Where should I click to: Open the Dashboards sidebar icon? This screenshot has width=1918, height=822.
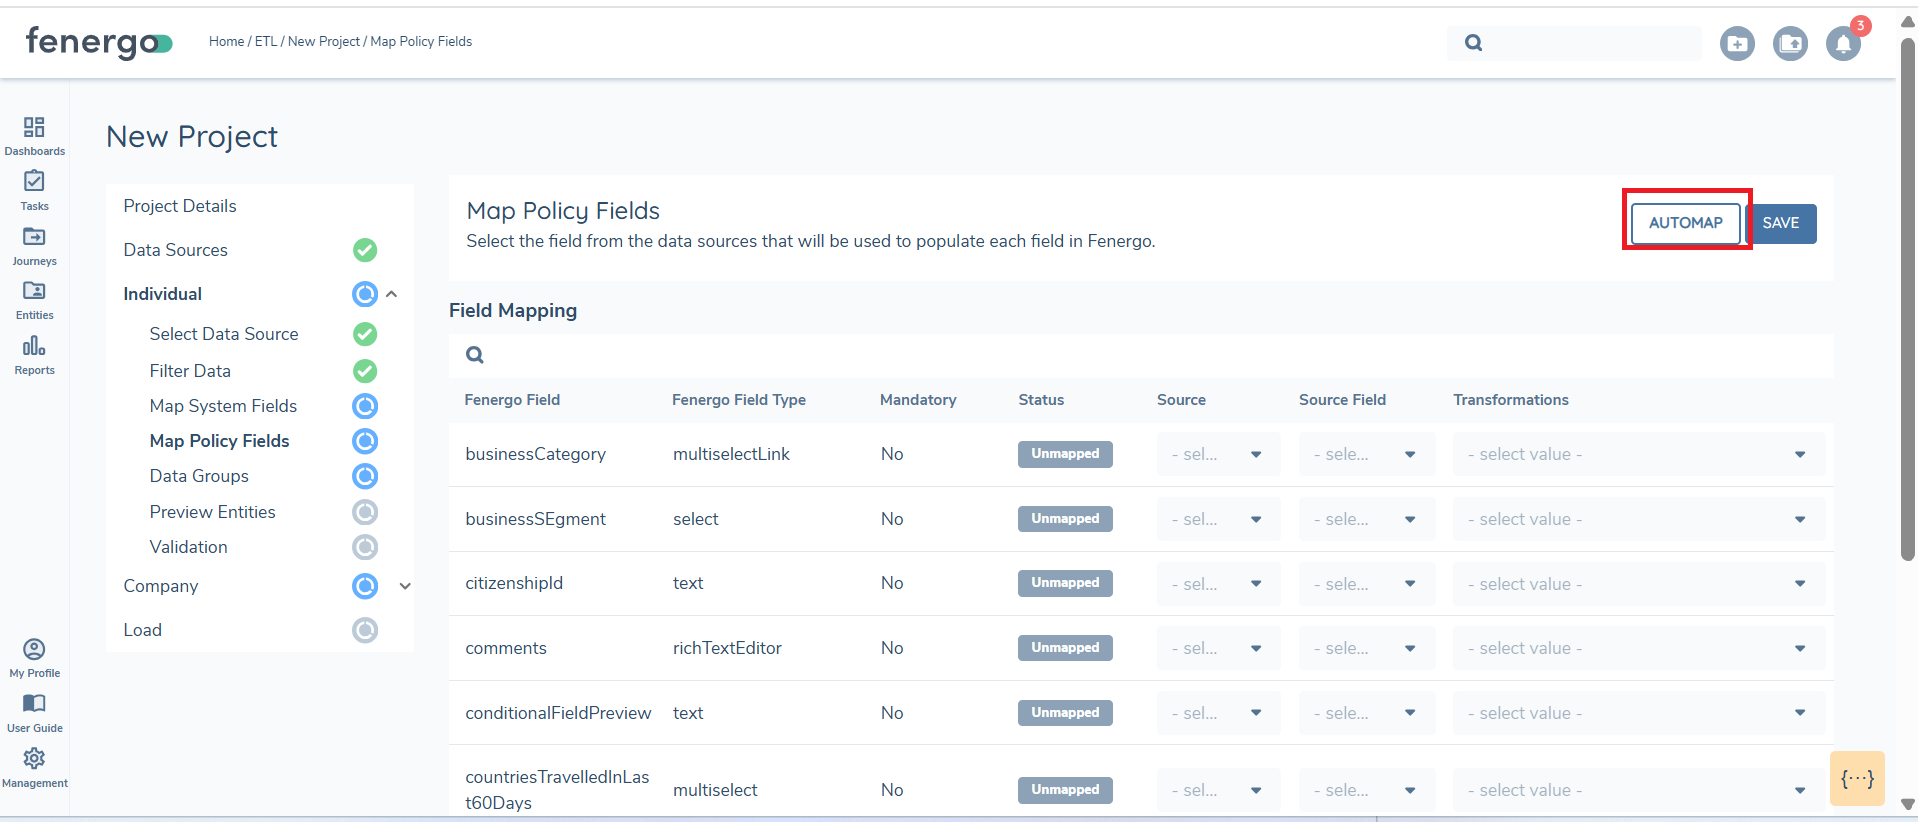[34, 128]
